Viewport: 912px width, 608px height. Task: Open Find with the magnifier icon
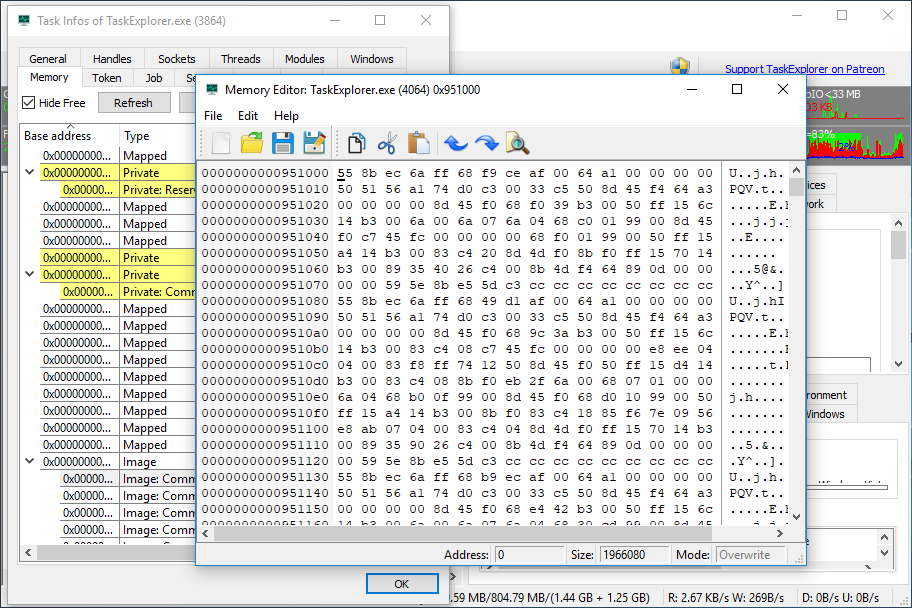(518, 143)
